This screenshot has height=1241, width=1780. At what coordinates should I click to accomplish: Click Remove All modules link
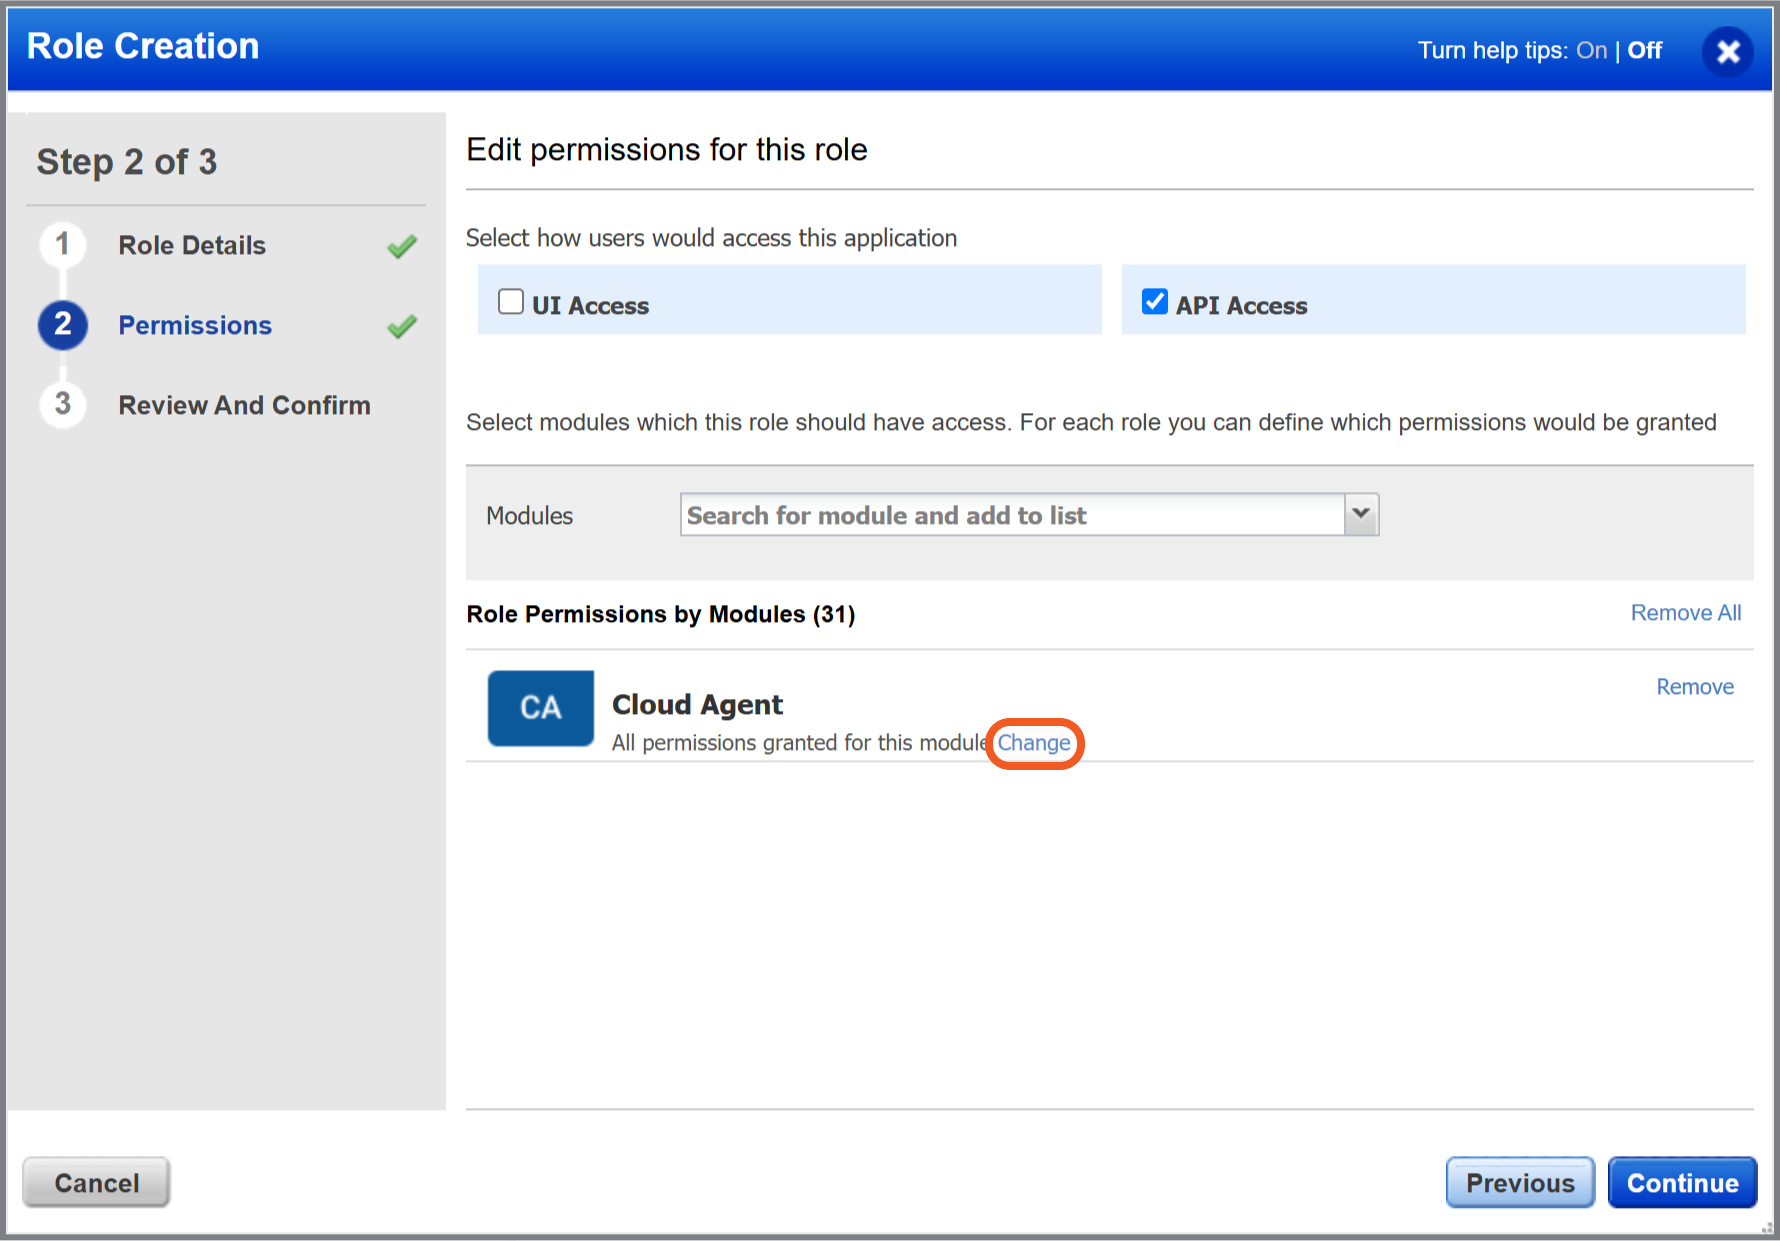coord(1685,613)
